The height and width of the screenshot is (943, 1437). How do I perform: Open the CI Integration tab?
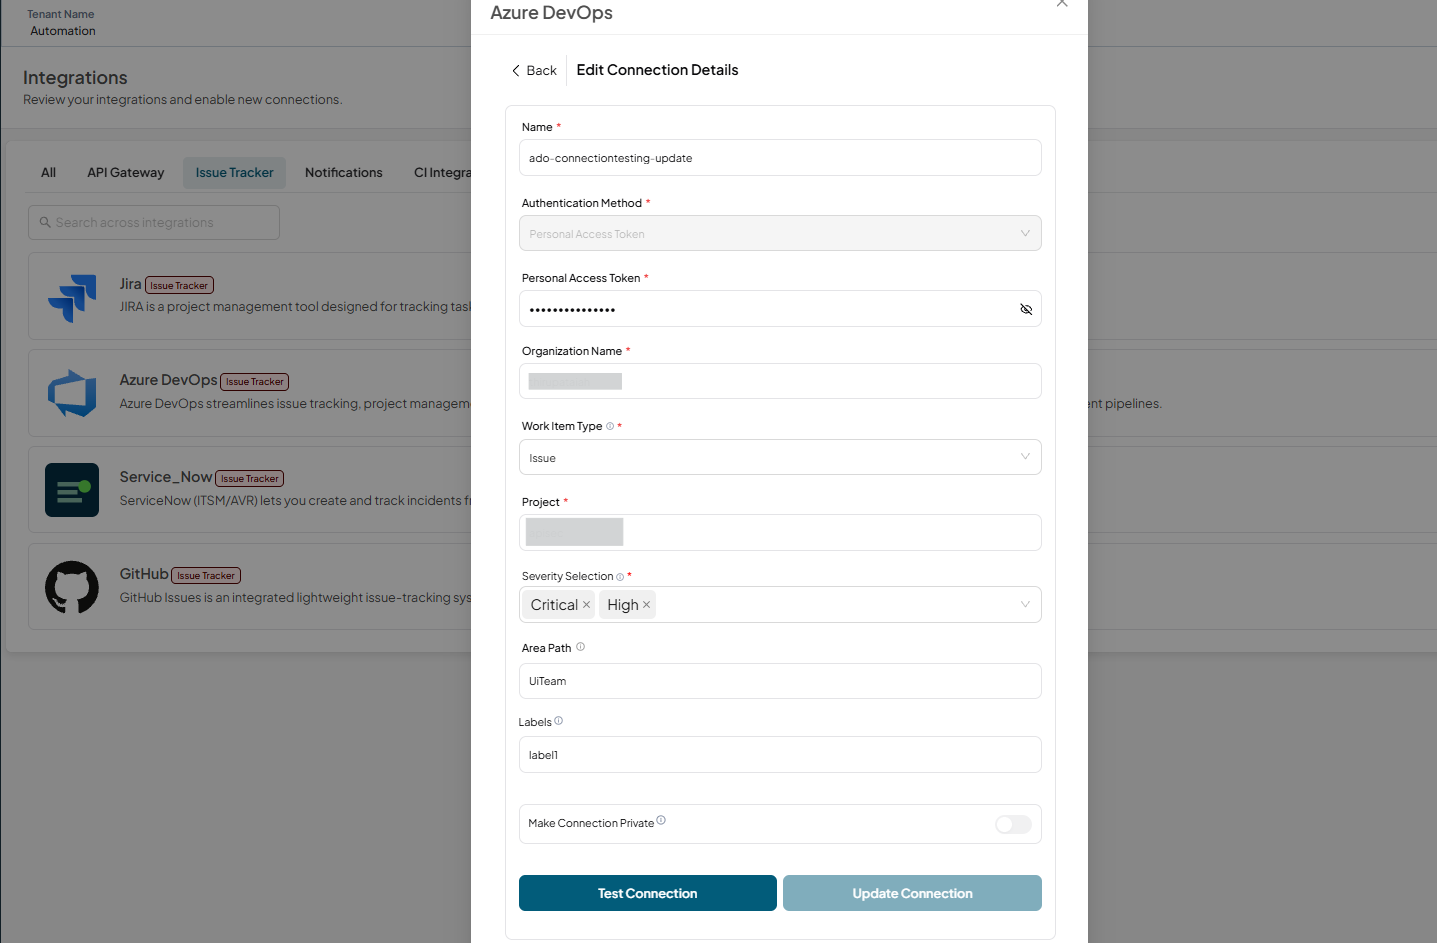coord(442,172)
